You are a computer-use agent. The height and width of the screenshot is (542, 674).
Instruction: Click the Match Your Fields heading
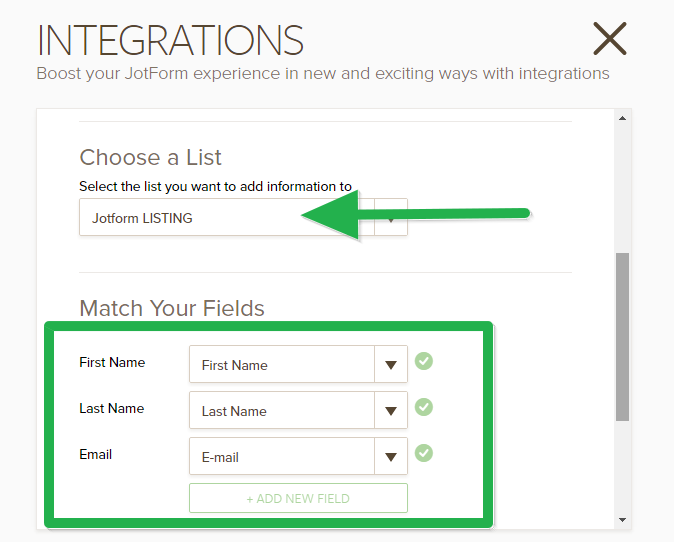pos(172,308)
